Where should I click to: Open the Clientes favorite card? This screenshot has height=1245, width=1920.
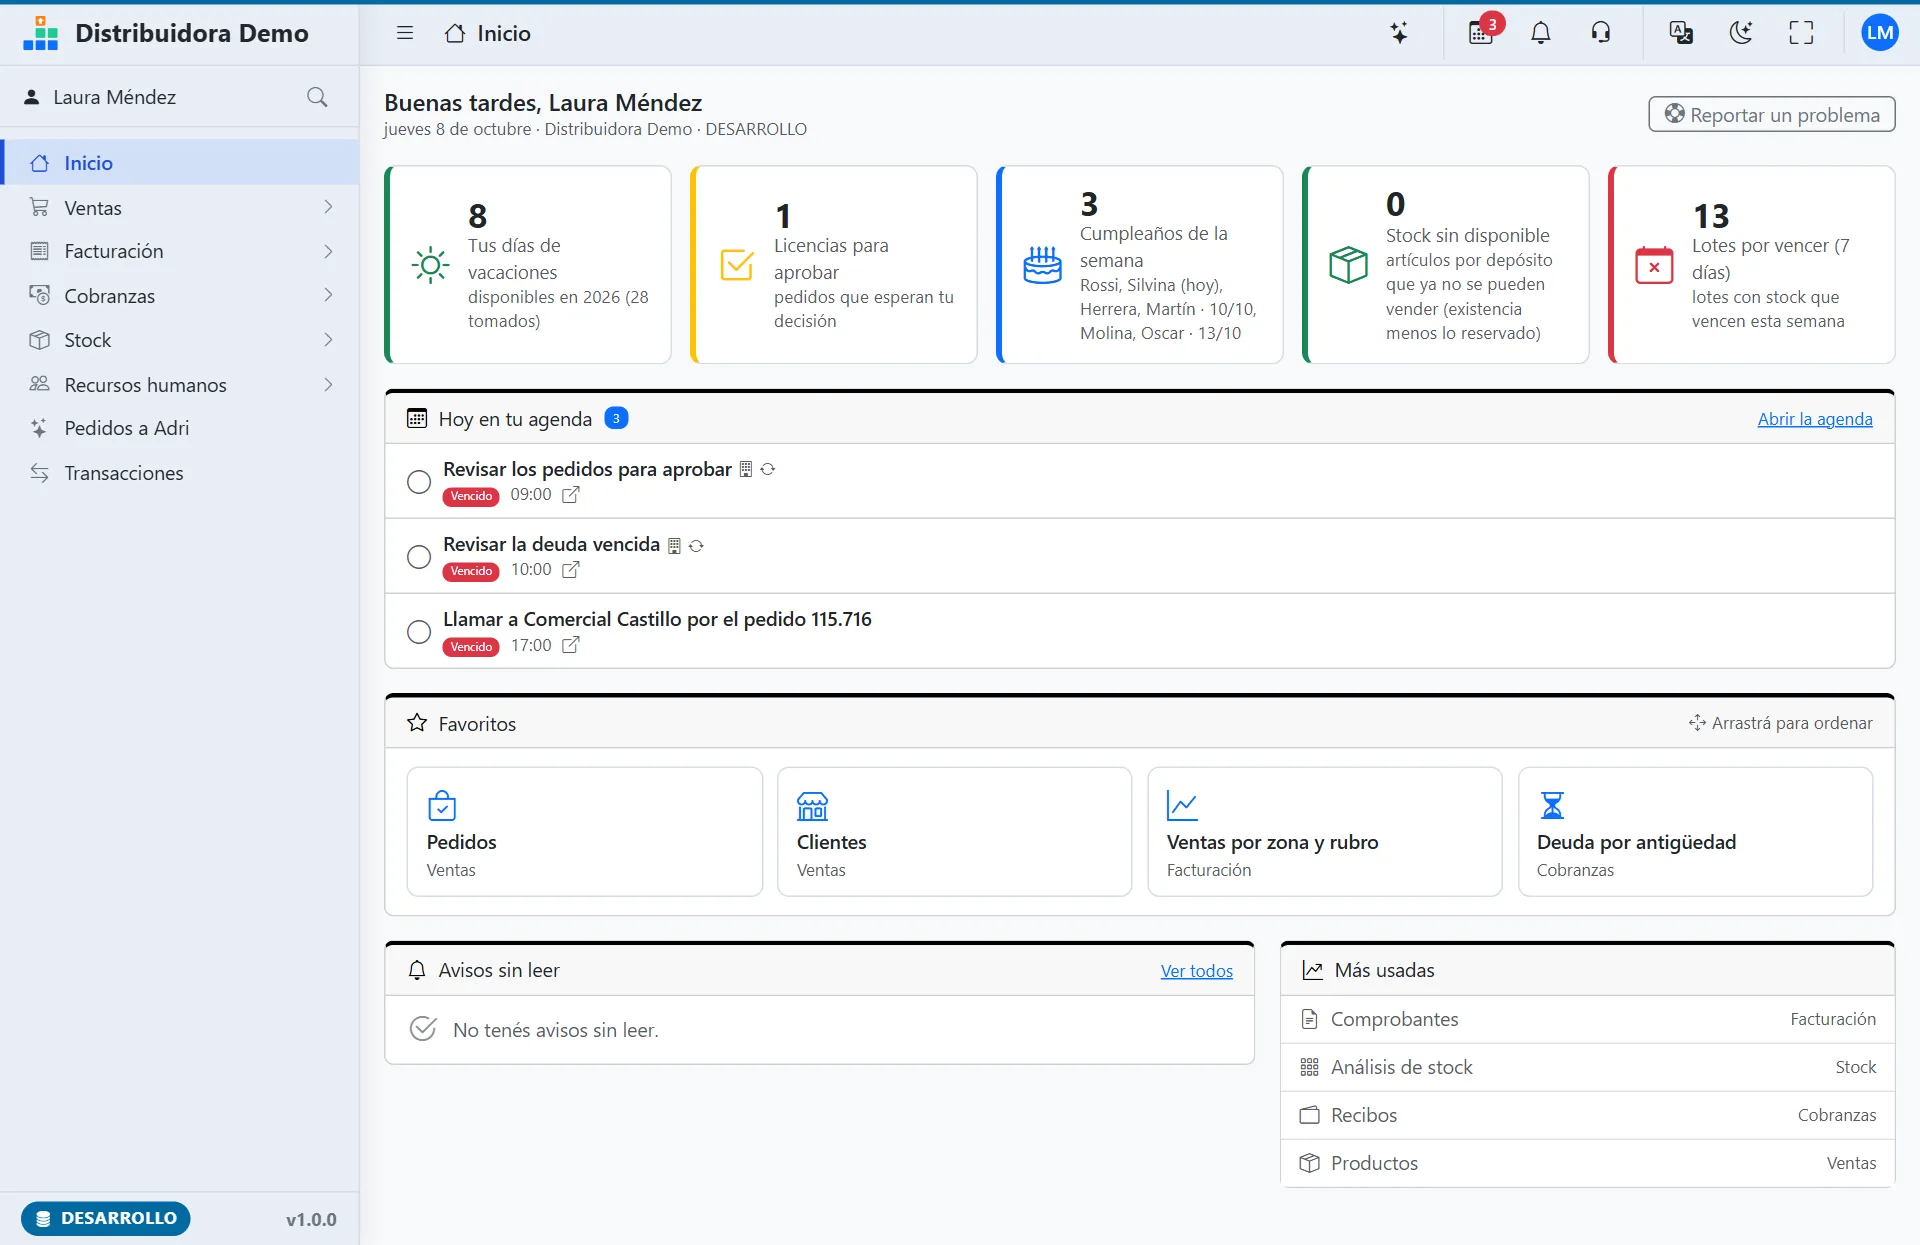954,831
